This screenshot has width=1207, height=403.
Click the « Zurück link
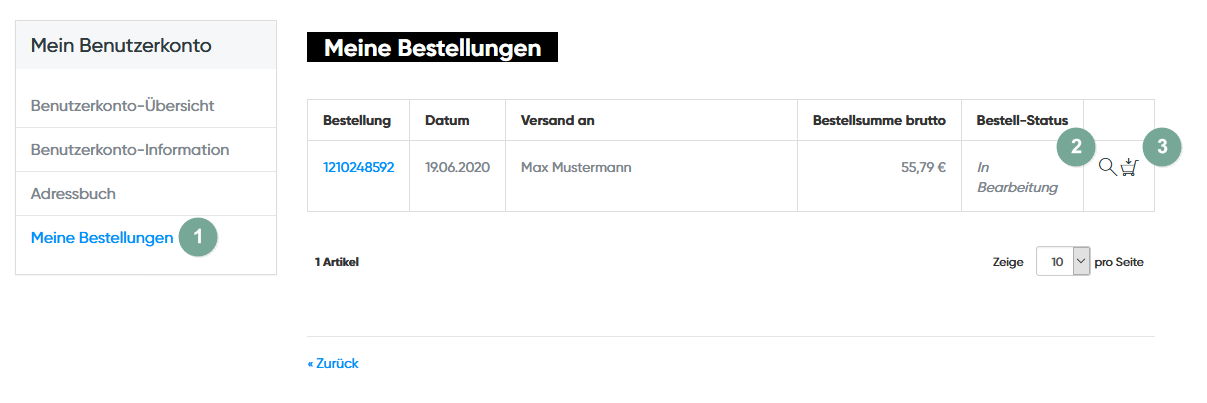click(x=333, y=363)
